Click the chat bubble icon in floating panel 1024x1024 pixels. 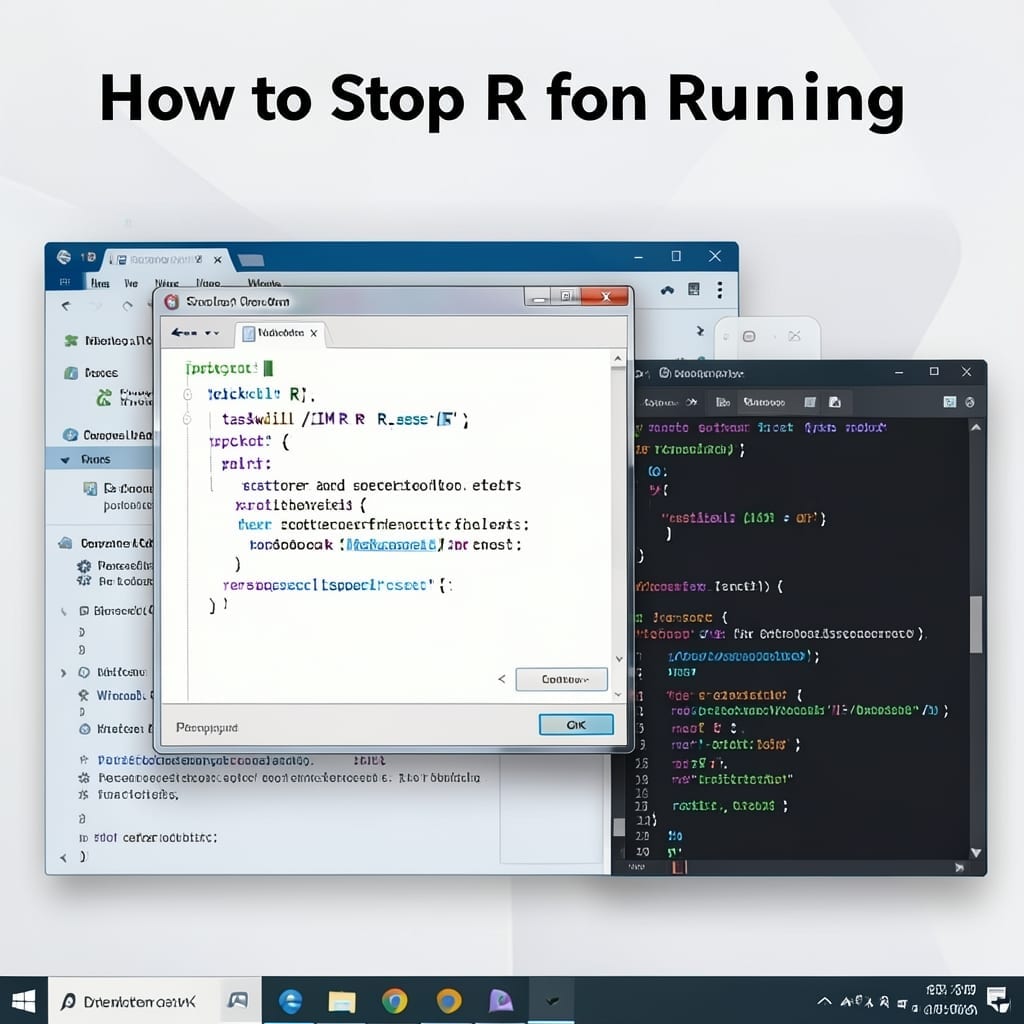tap(749, 336)
